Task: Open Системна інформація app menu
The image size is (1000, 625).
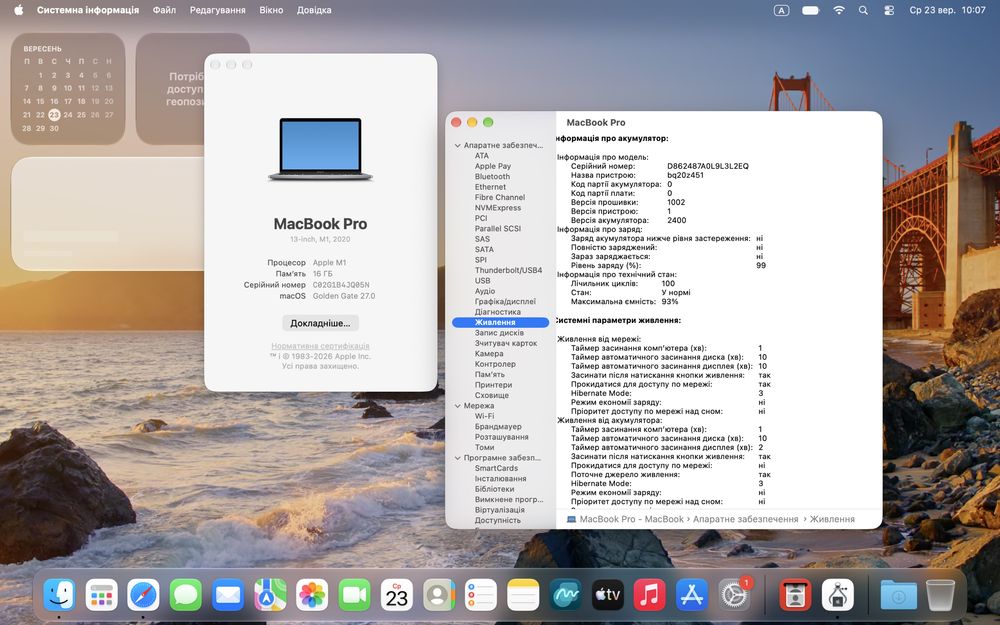Action: (x=88, y=10)
